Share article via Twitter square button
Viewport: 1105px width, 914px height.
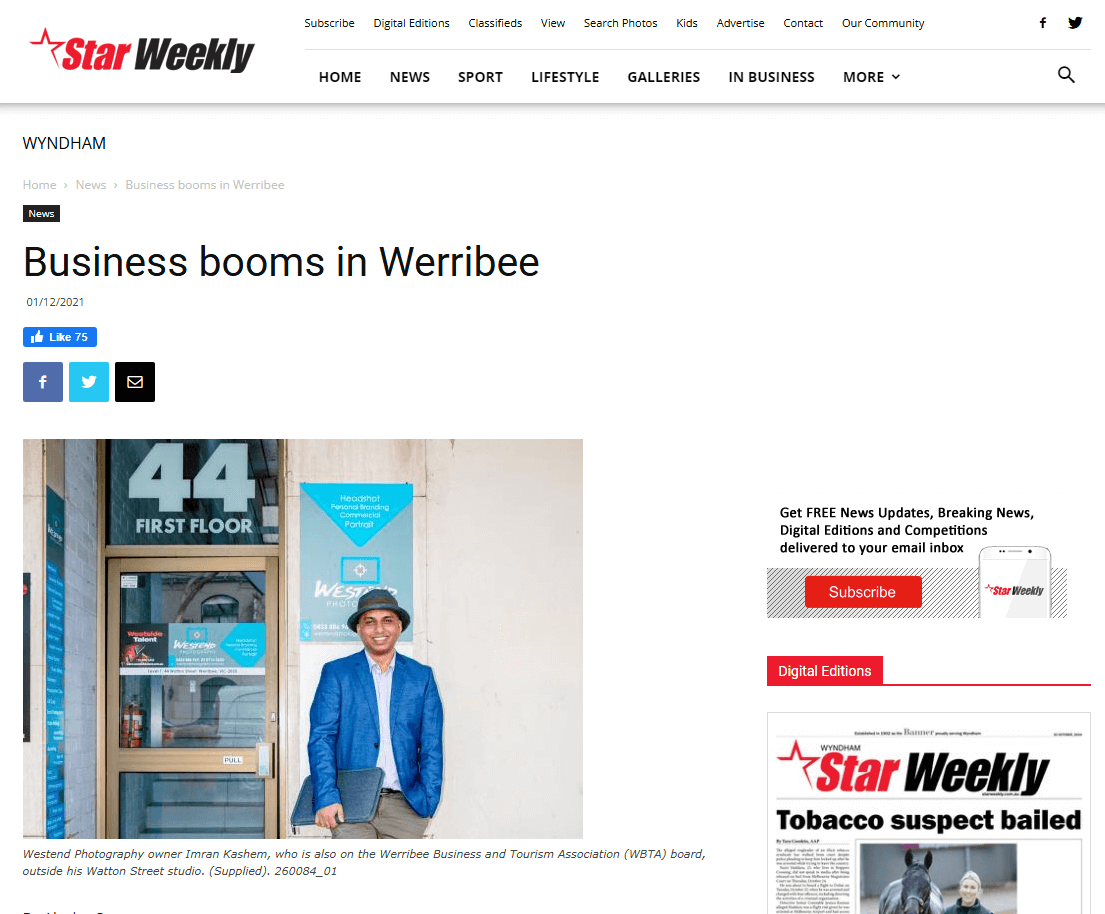click(89, 382)
